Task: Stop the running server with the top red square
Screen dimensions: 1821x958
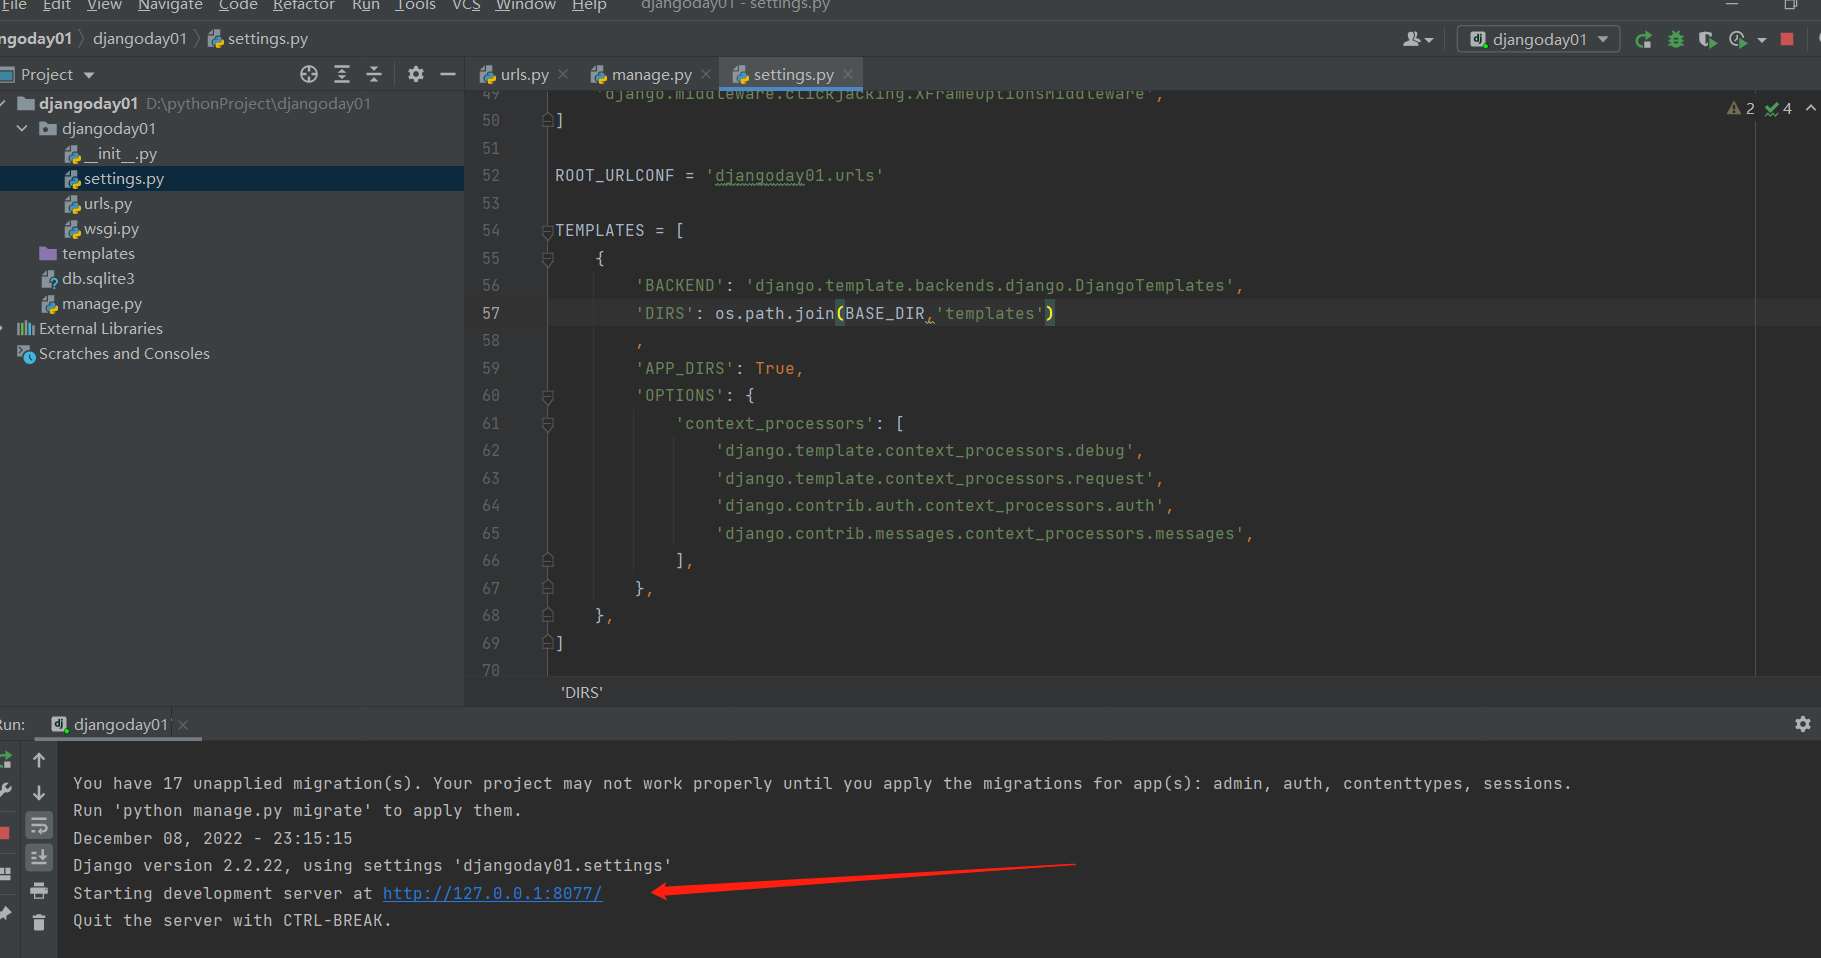Action: [1787, 40]
